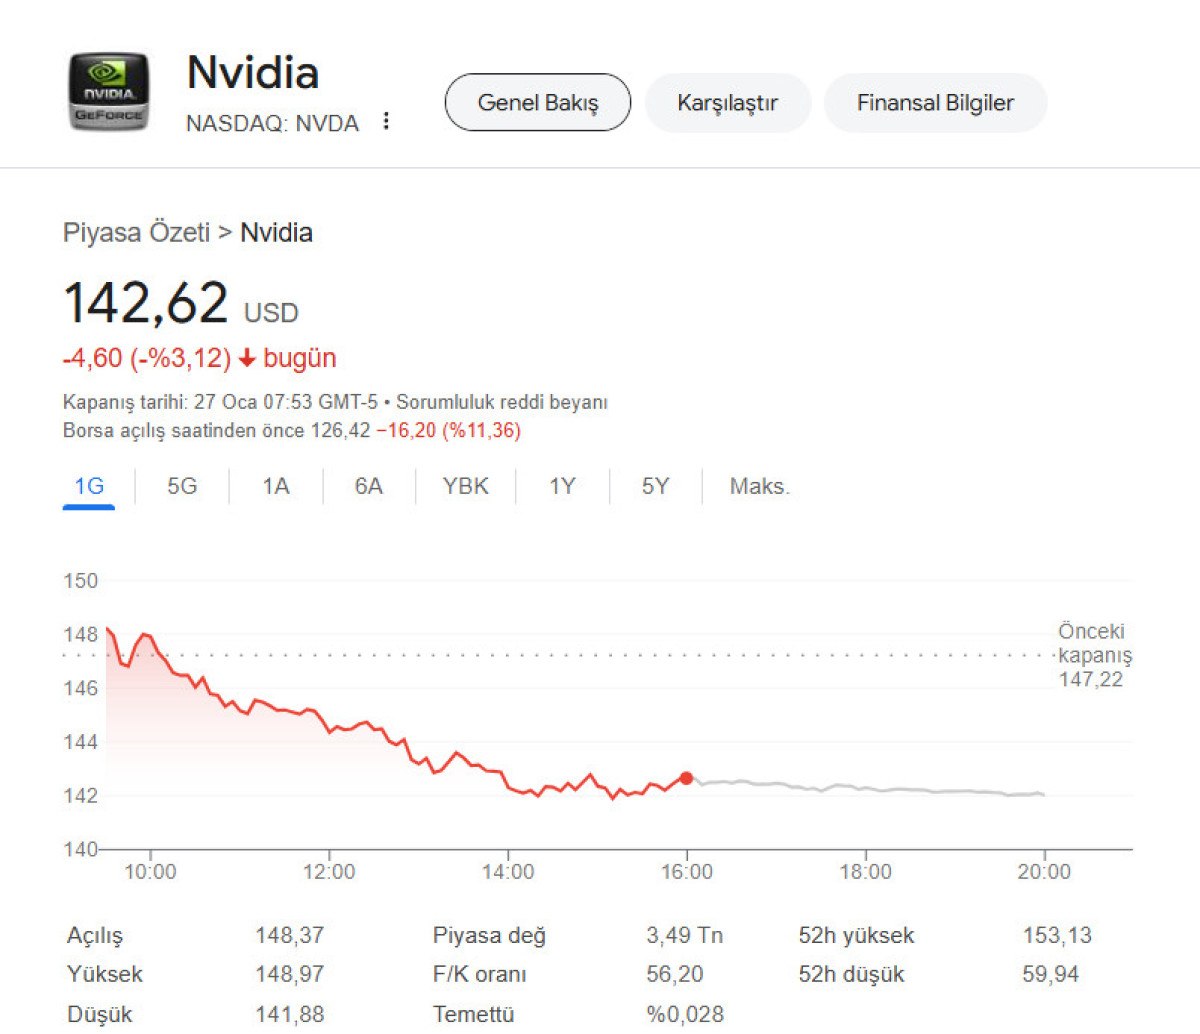Viewport: 1200px width, 1034px height.
Task: Select the 1G time range
Action: click(x=88, y=486)
